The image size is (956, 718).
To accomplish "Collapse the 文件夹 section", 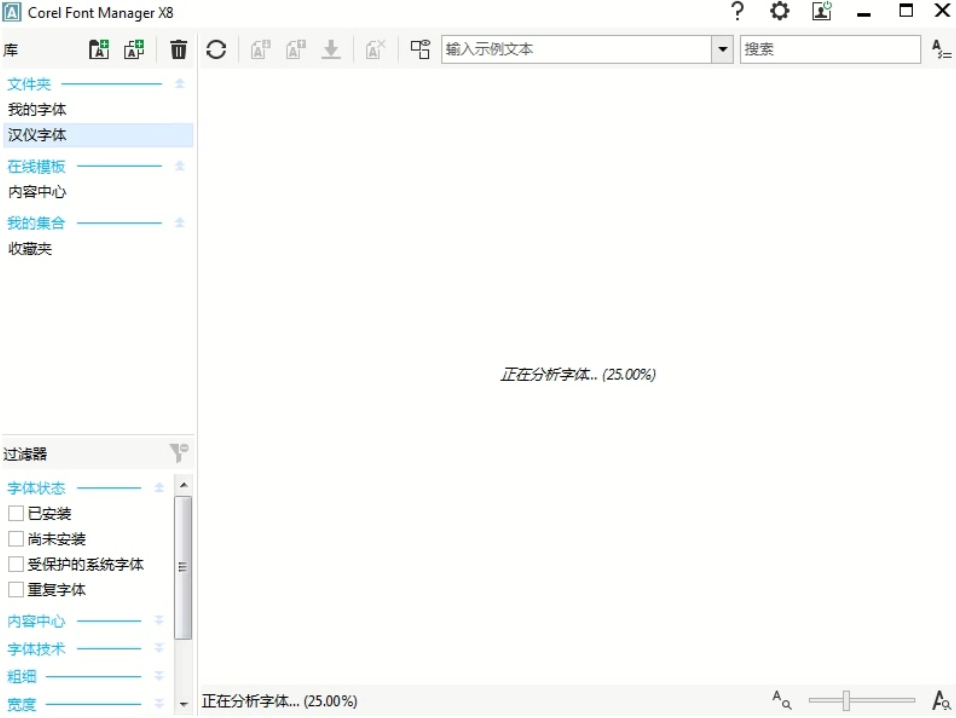I will click(180, 84).
